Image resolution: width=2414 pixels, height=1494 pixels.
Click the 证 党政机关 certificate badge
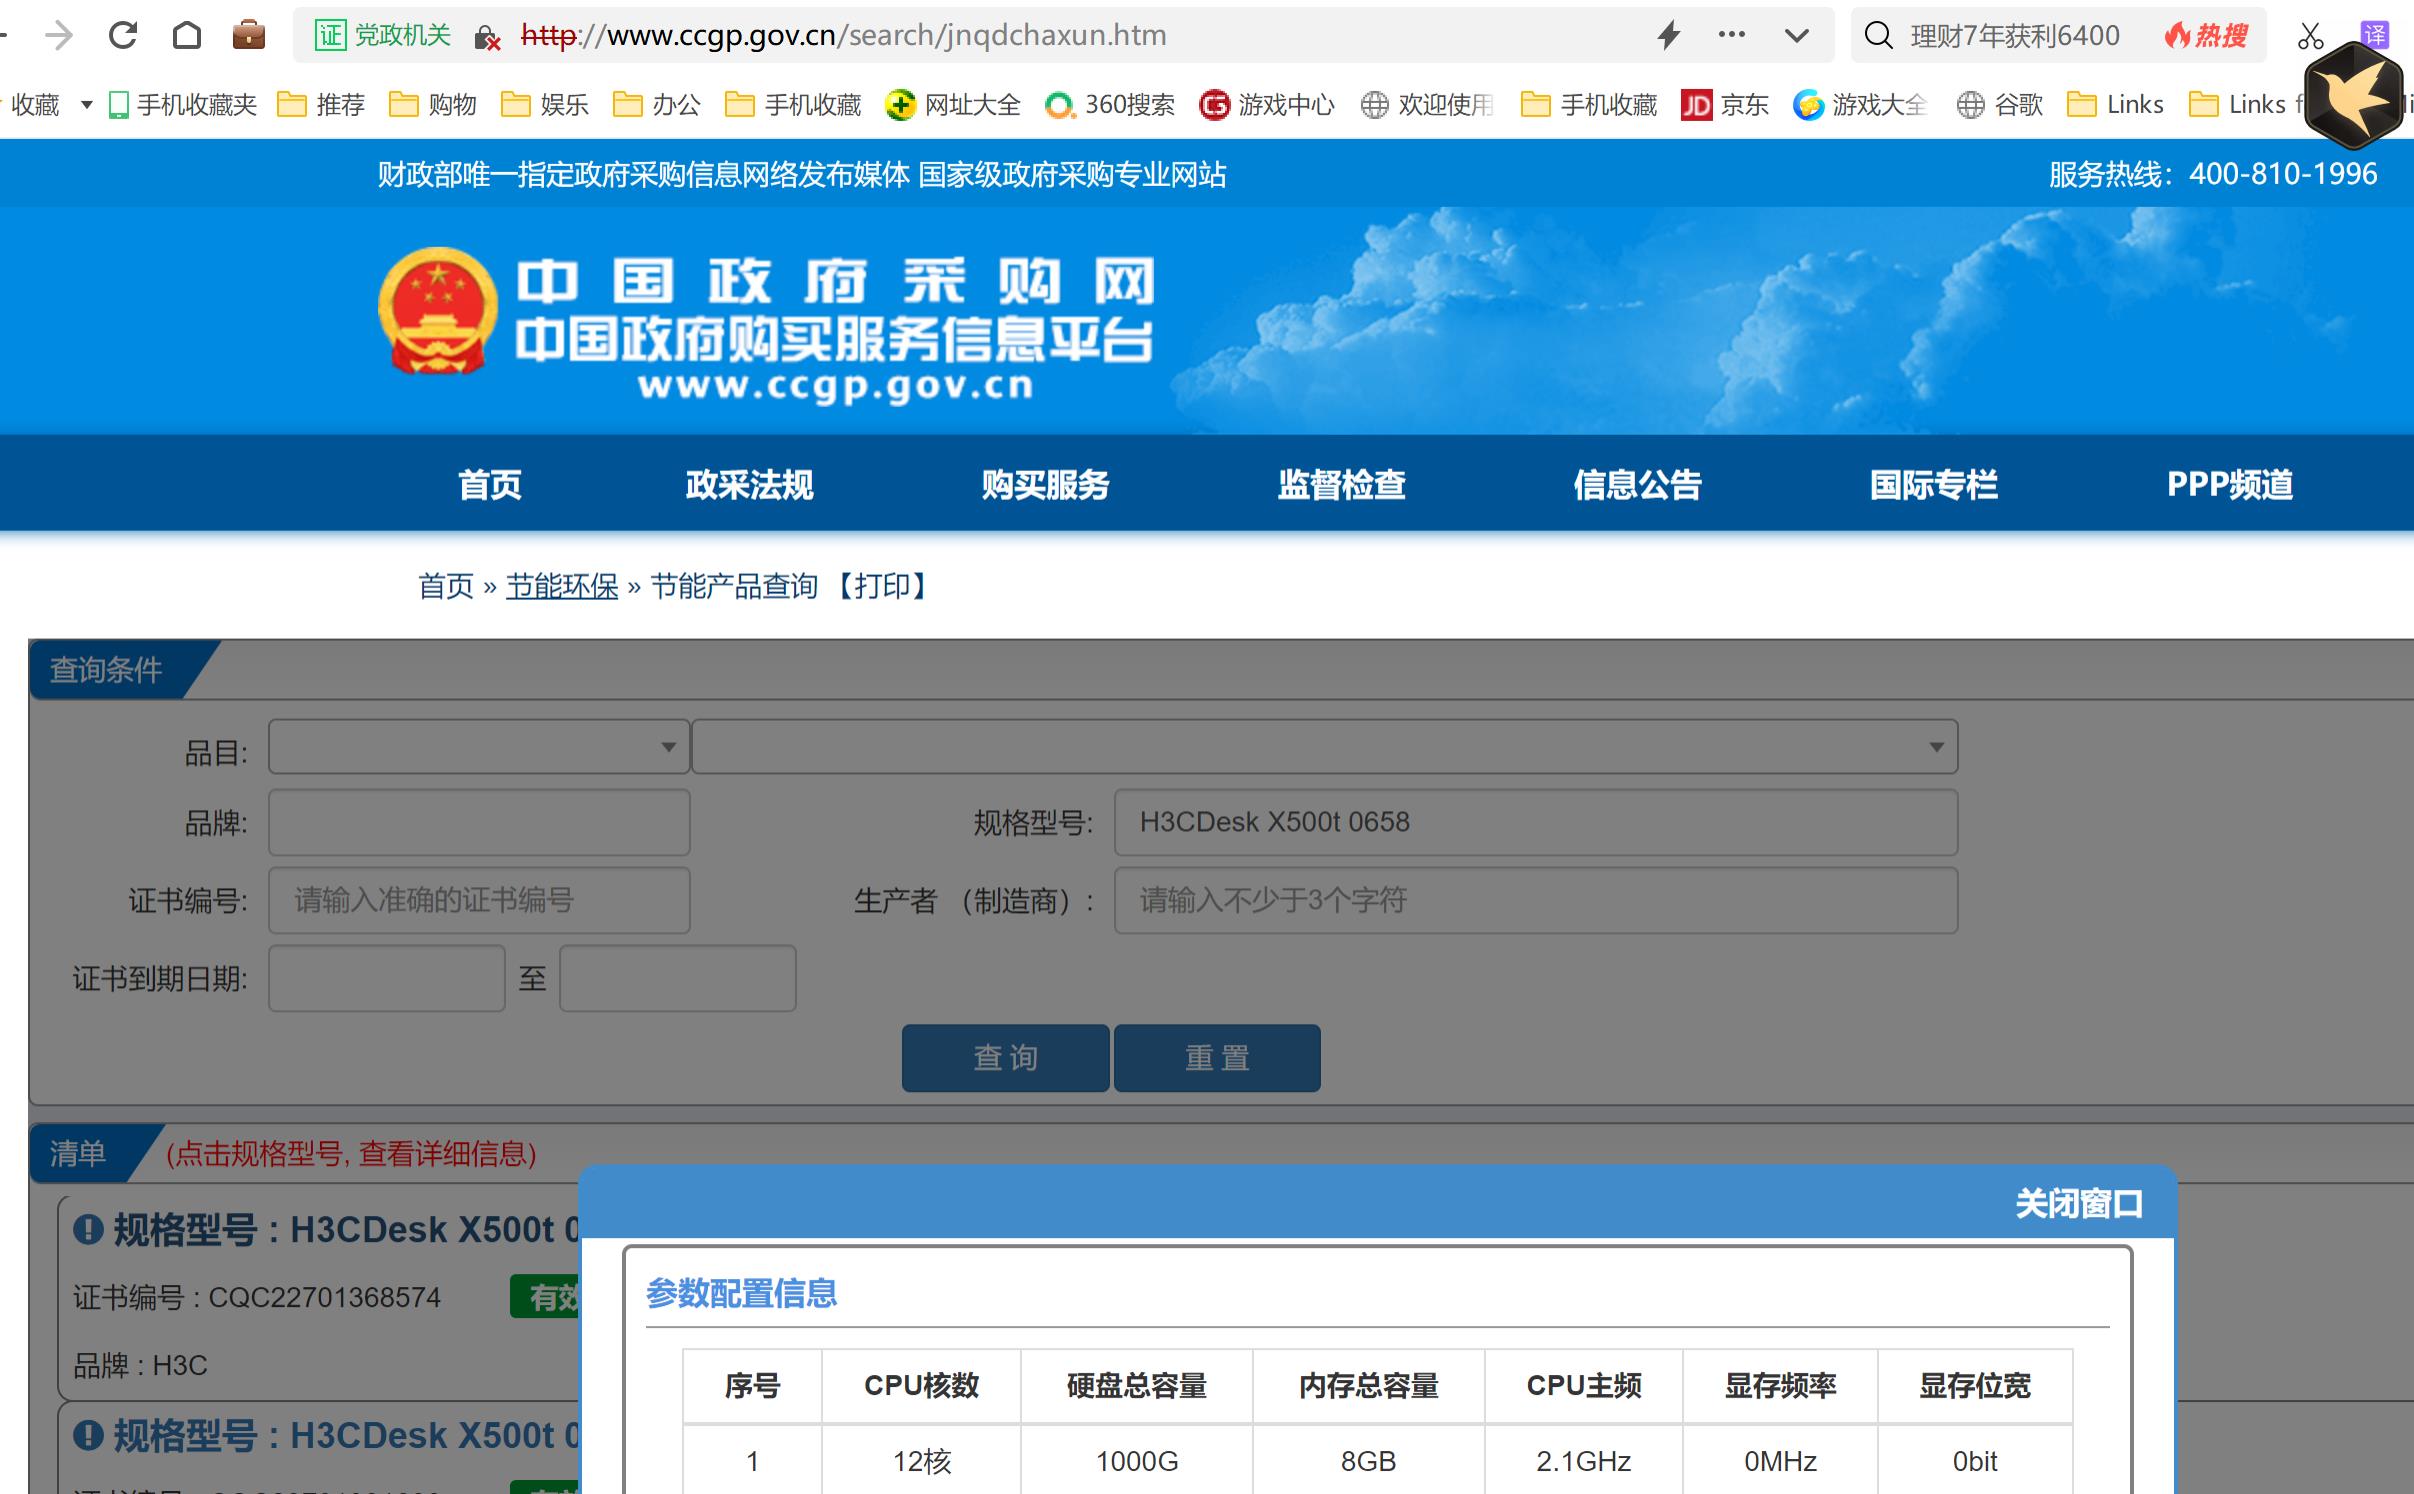384,36
